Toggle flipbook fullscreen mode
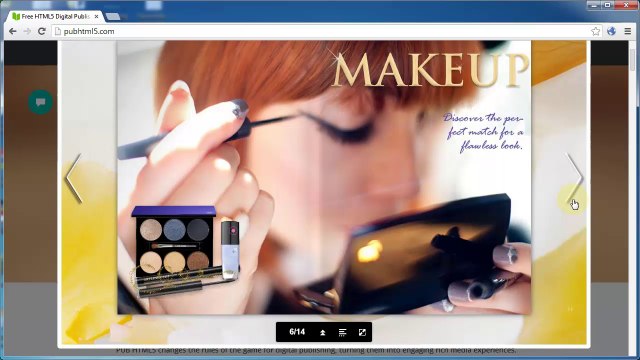 tap(362, 333)
